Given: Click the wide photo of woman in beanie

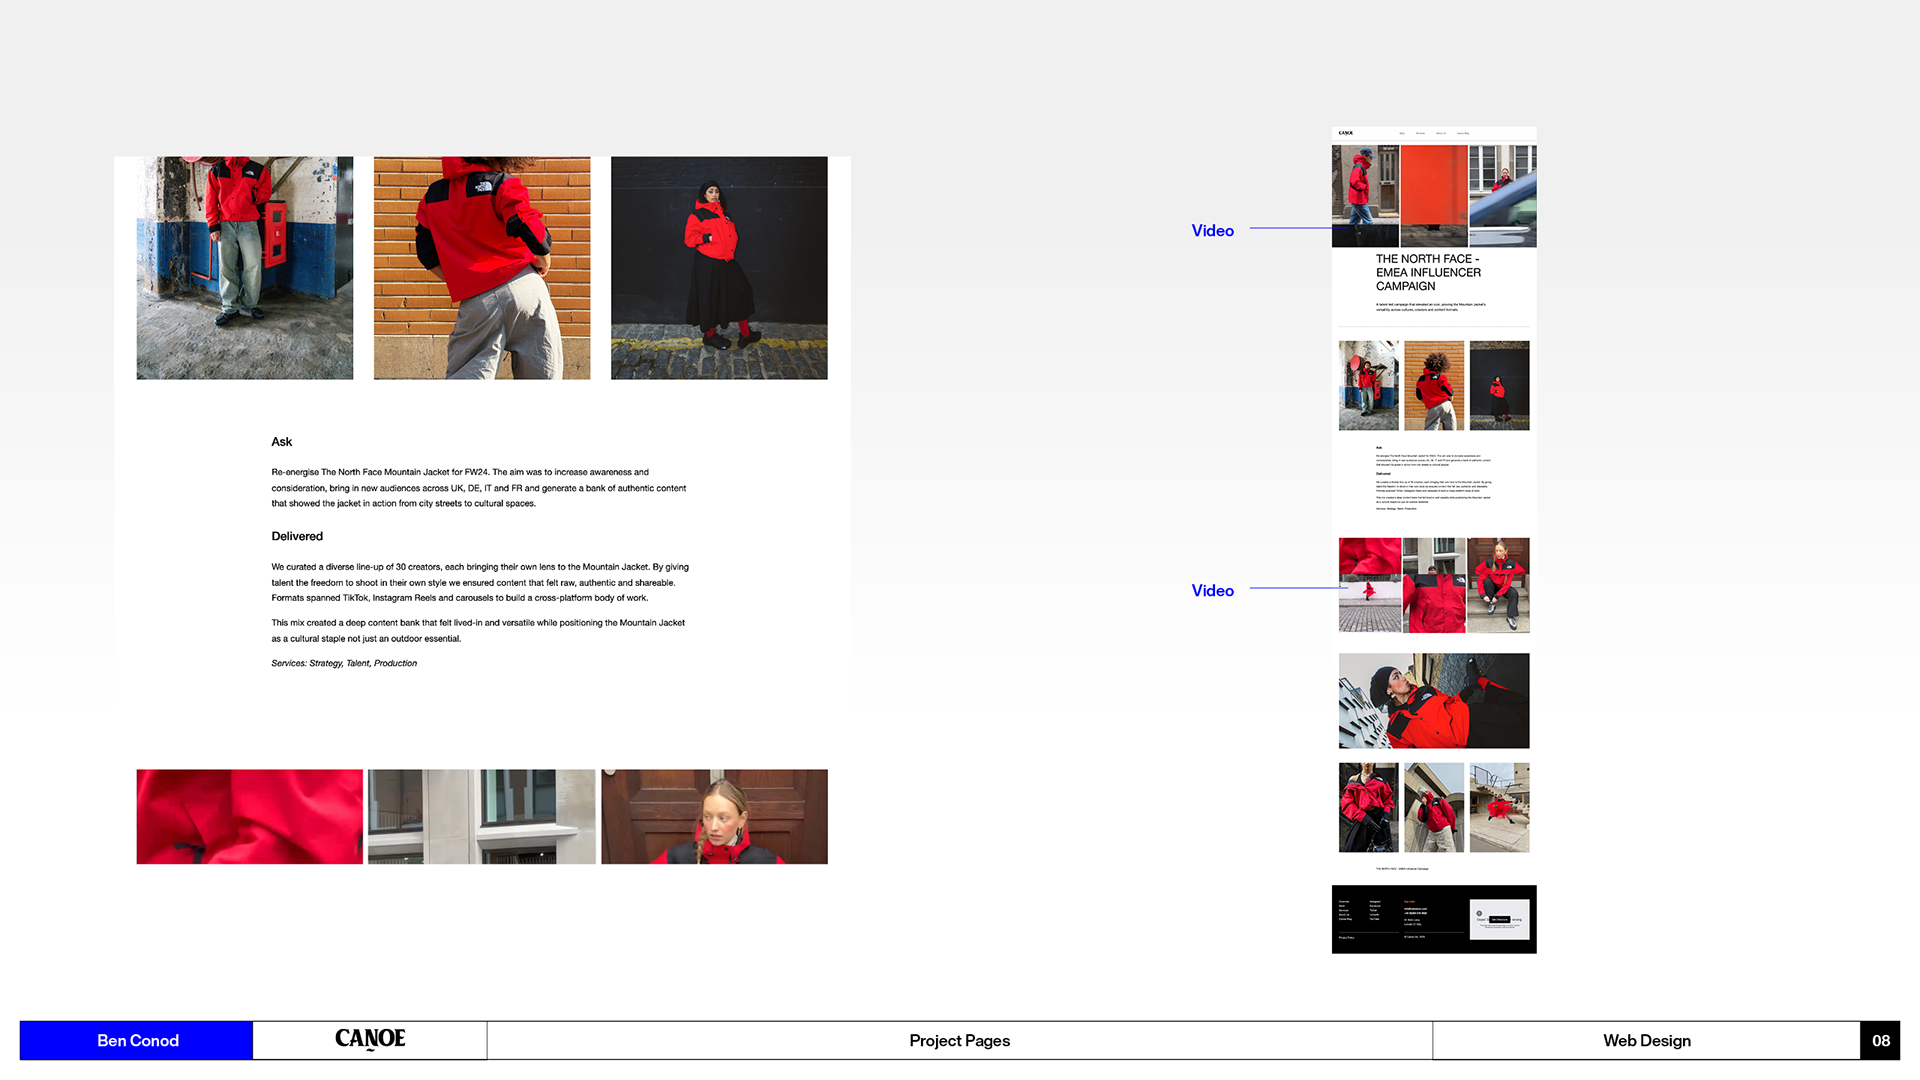Looking at the screenshot, I should pos(1434,700).
